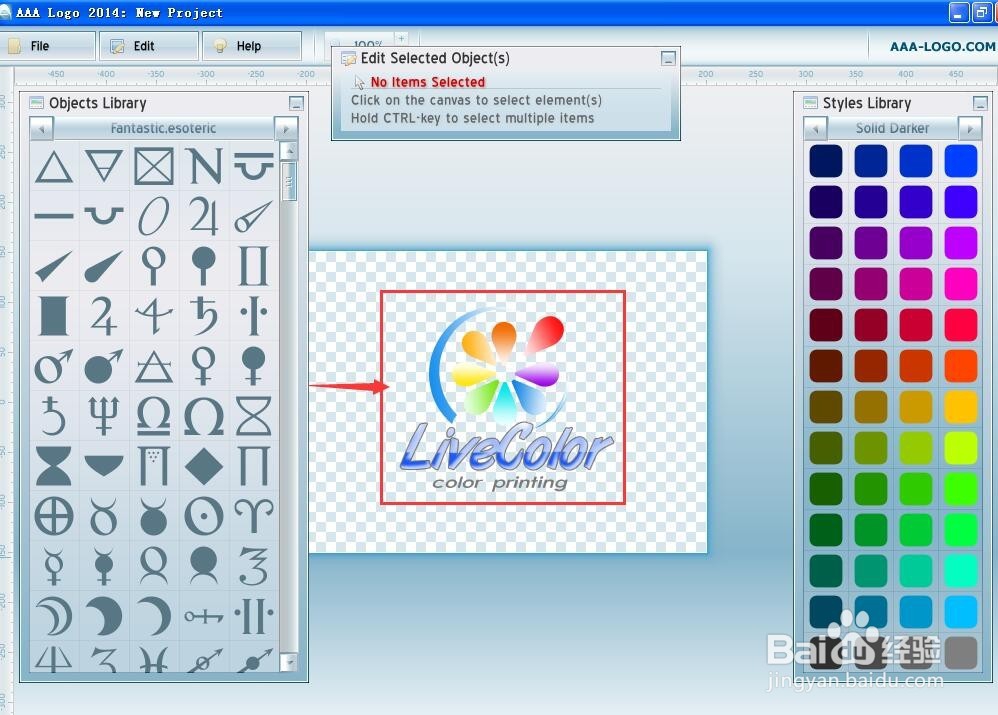Image resolution: width=998 pixels, height=715 pixels.
Task: Open the Fantastic.esoteric category list
Action: click(x=164, y=129)
